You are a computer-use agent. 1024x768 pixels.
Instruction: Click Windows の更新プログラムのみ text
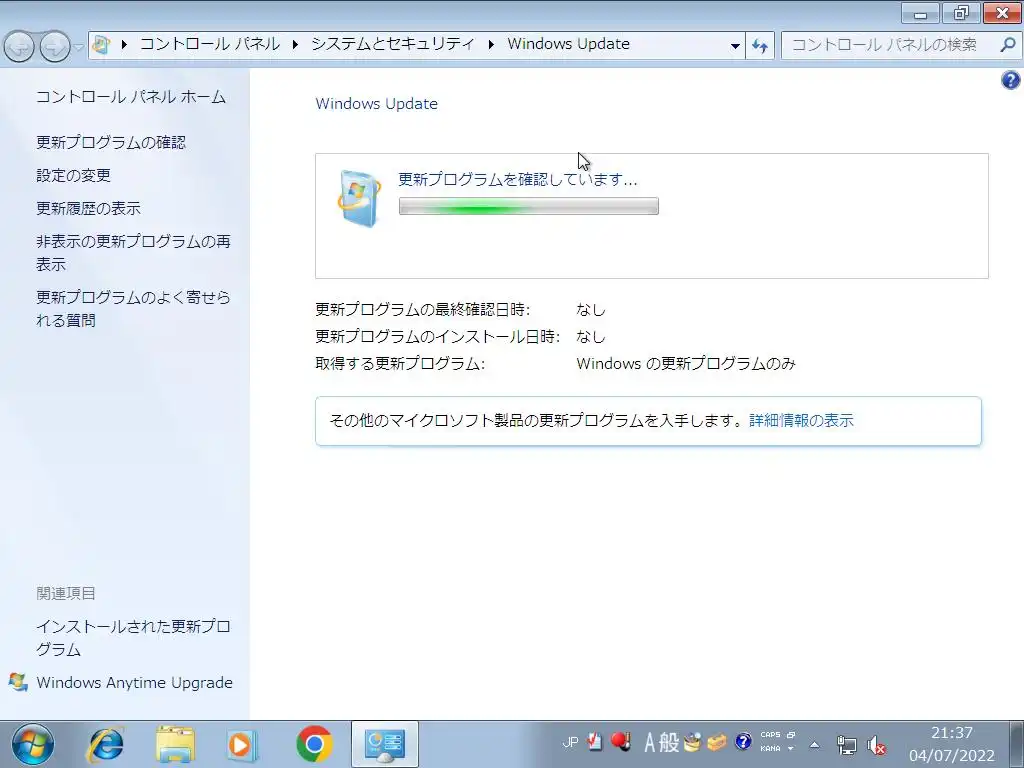pos(686,364)
